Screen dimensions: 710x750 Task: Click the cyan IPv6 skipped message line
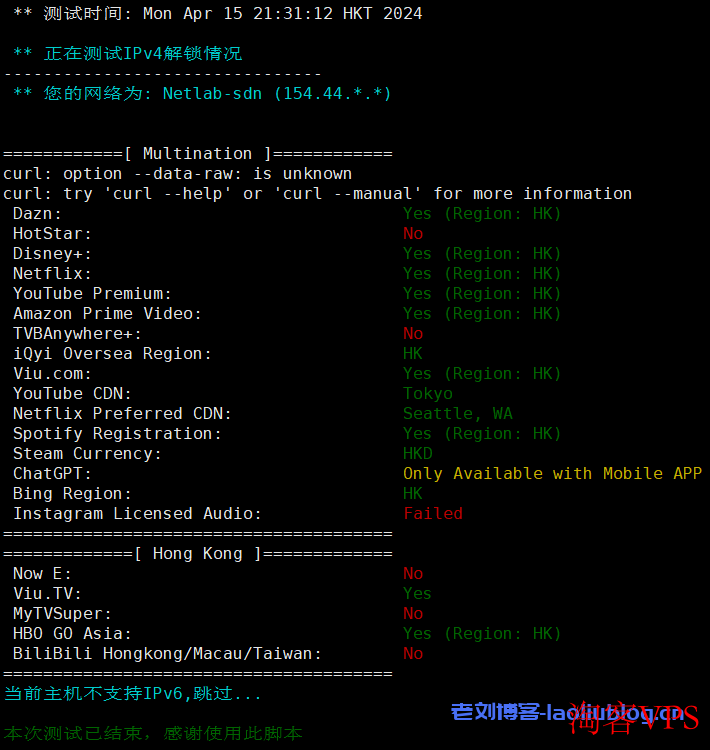click(x=133, y=694)
